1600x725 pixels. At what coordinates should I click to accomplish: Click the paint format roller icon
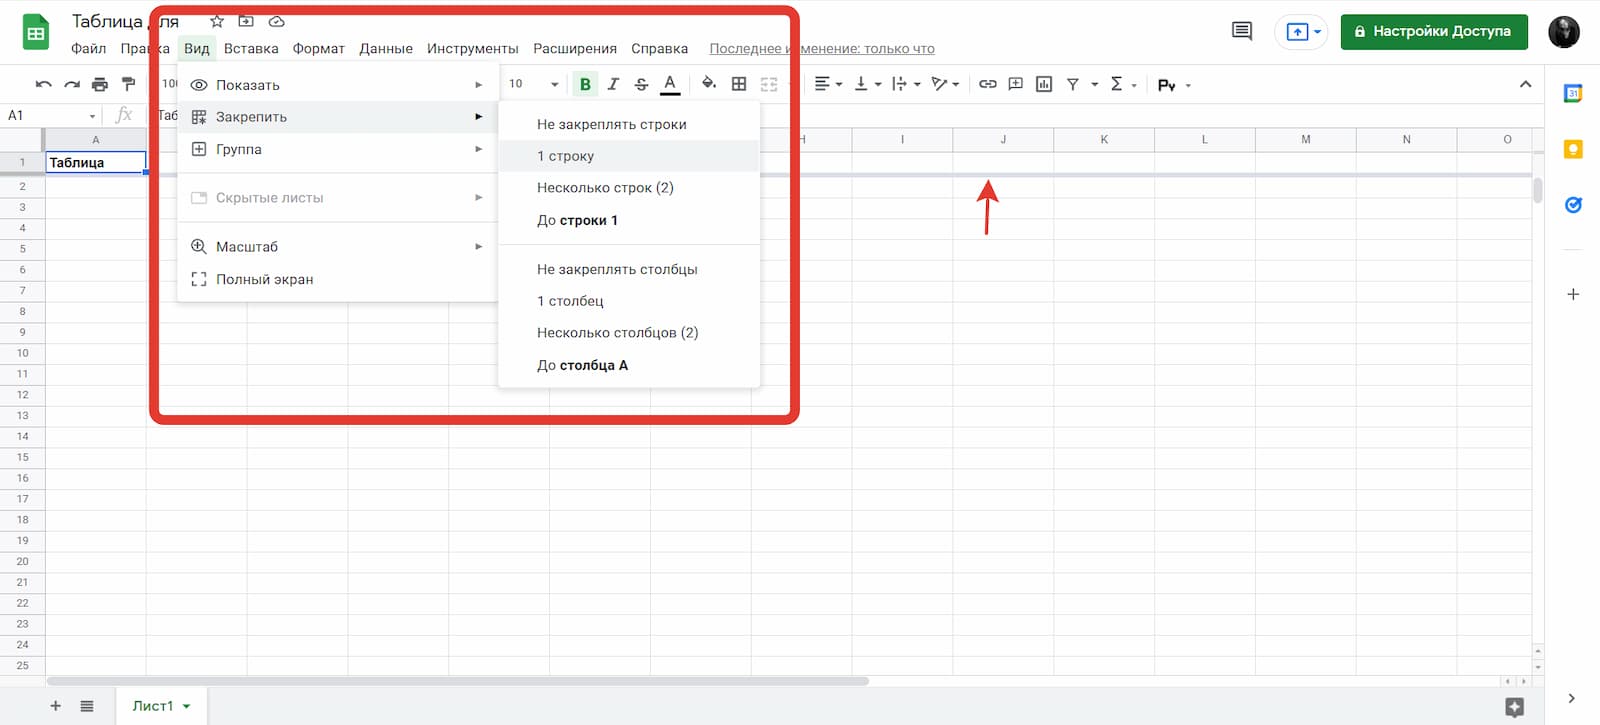click(128, 85)
